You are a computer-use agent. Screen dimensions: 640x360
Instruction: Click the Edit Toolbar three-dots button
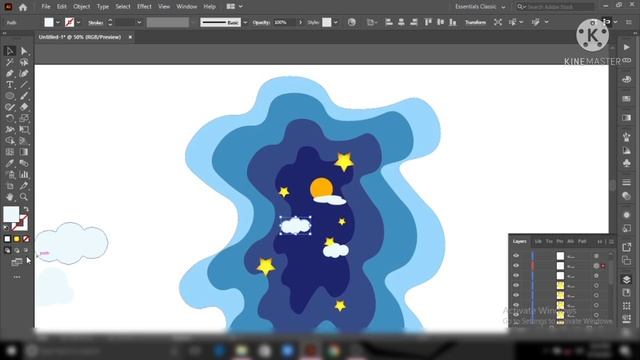[17, 277]
